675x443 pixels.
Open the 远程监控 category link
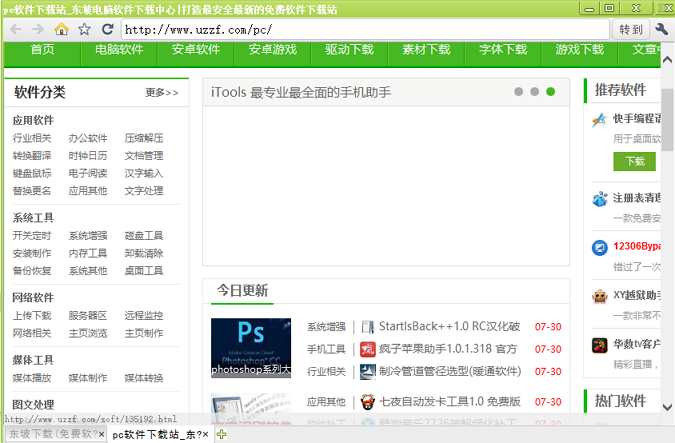144,316
